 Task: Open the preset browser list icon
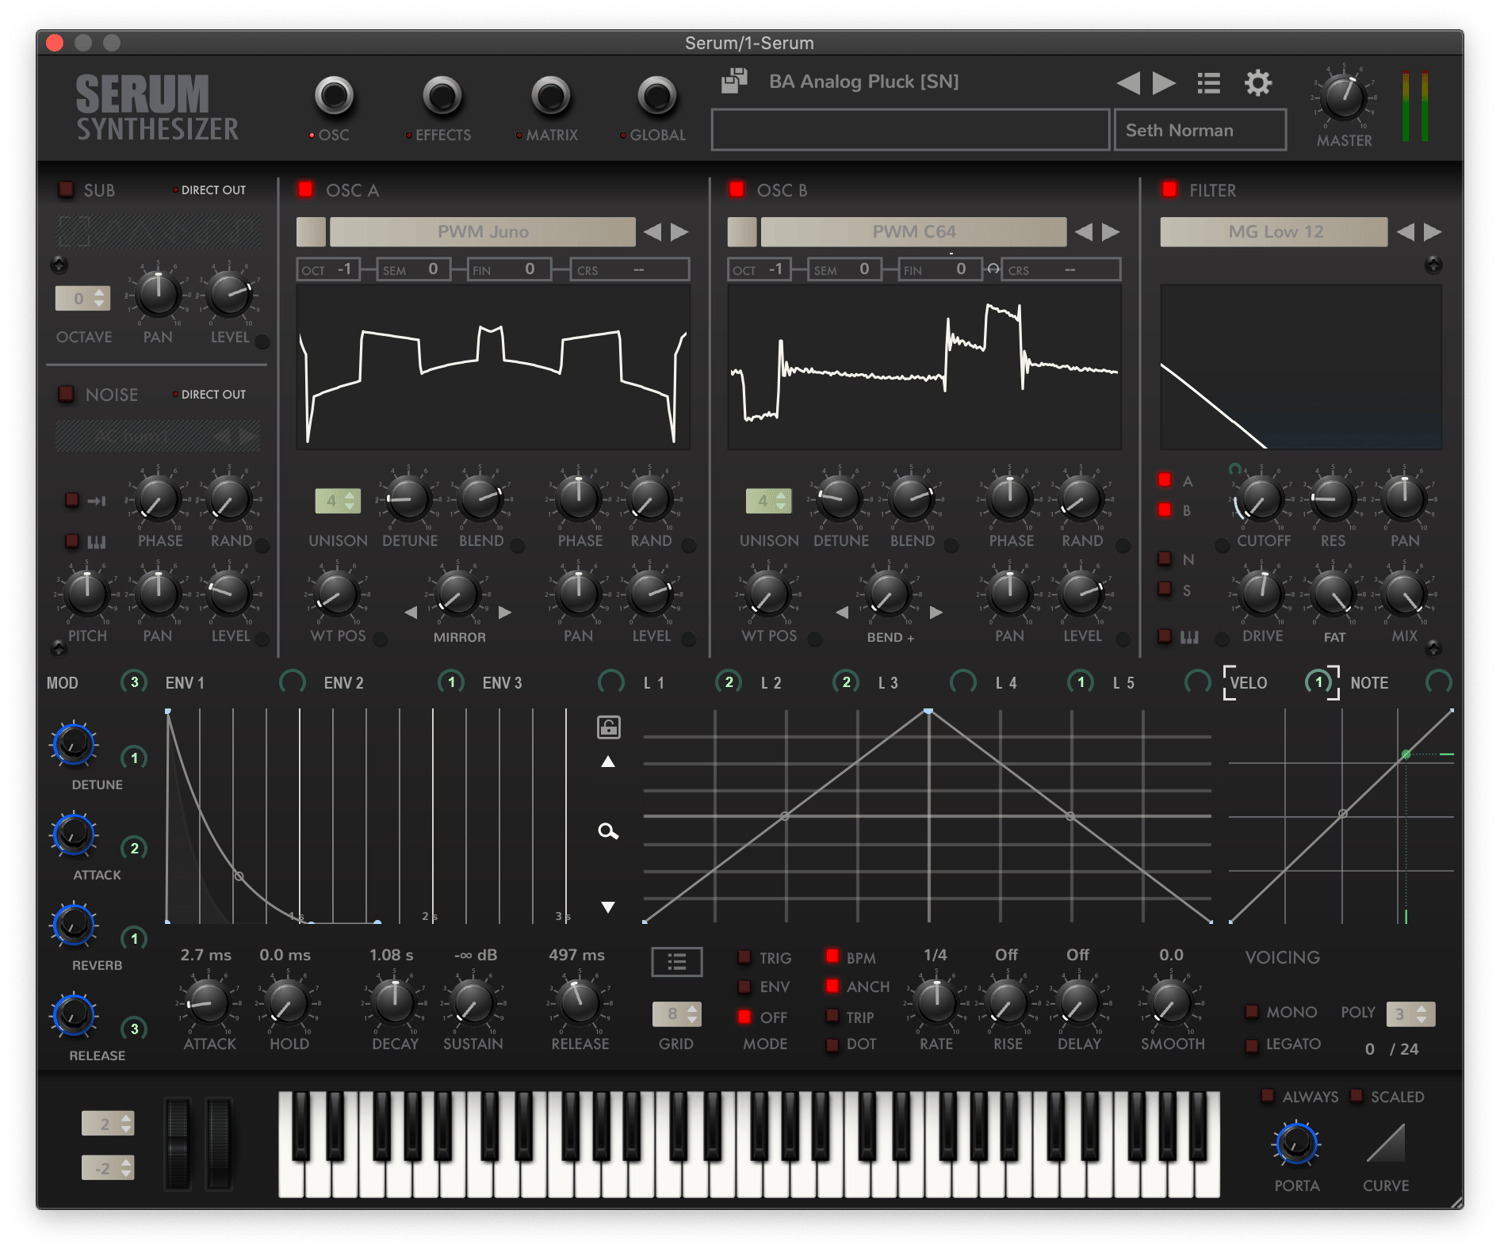click(x=1209, y=83)
